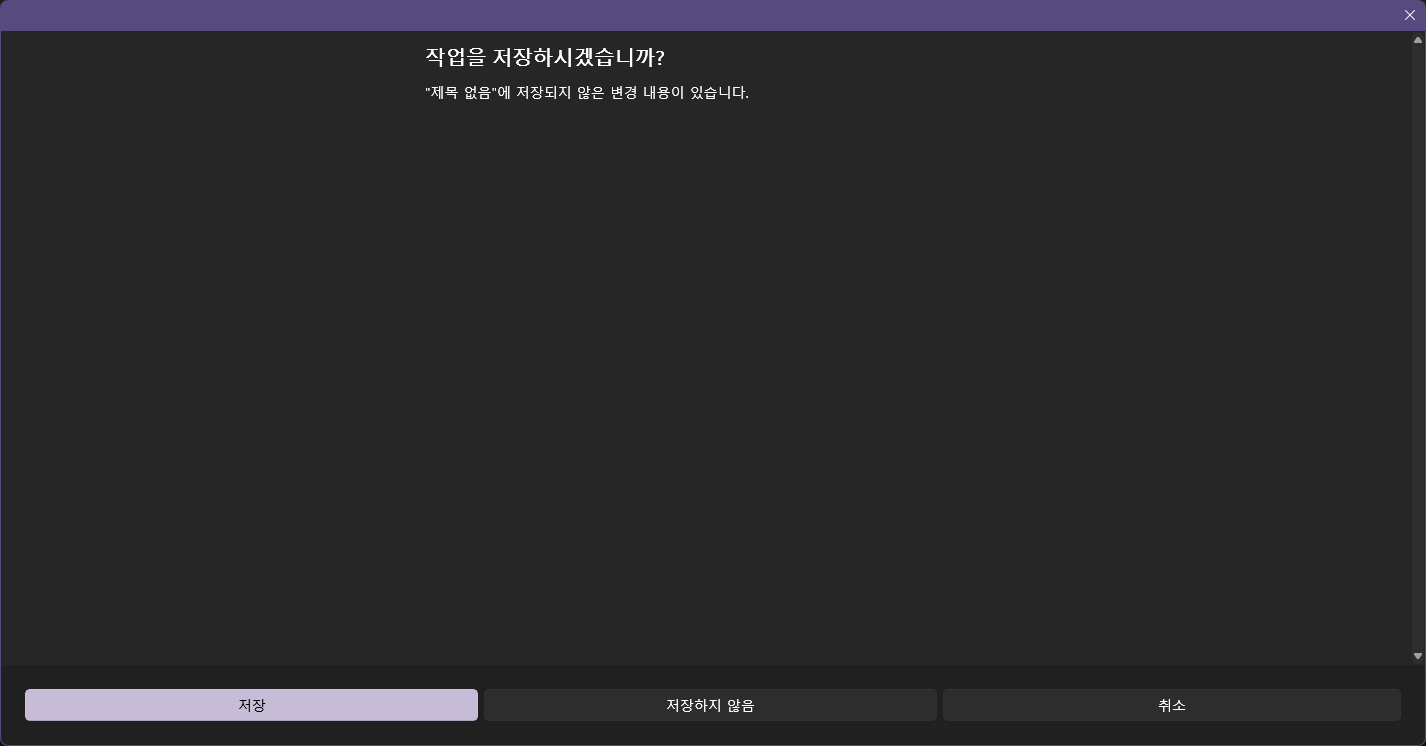This screenshot has width=1426, height=746.
Task: Dismiss the save prompt via 취소
Action: pyautogui.click(x=1171, y=705)
